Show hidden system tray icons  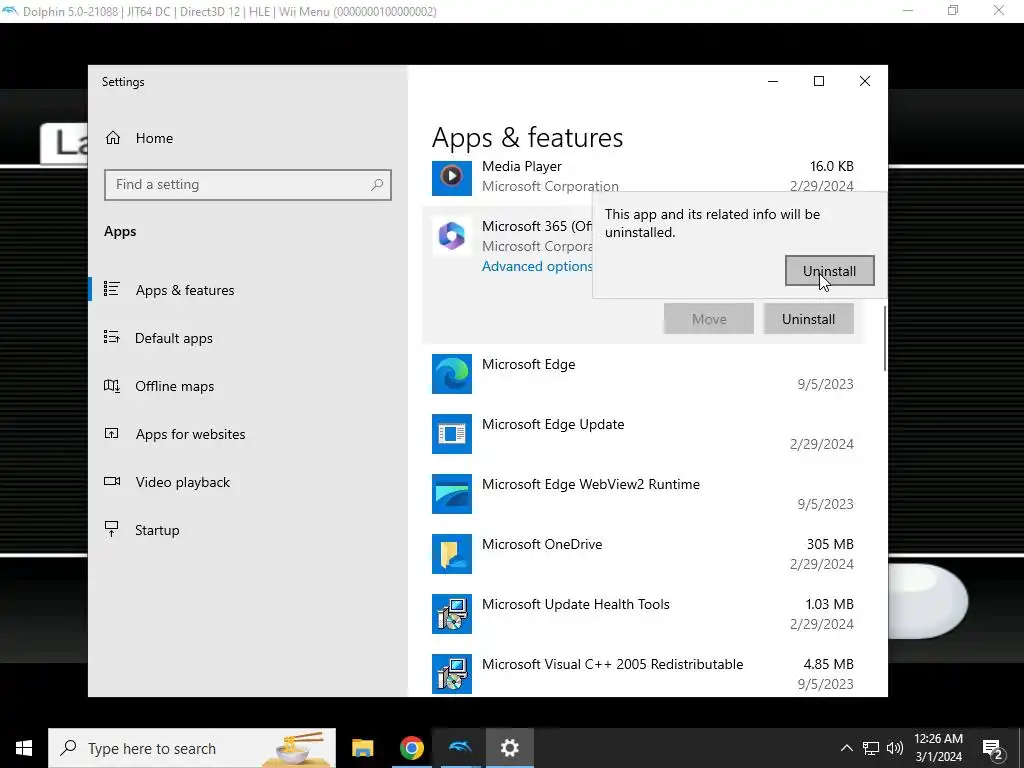pos(846,748)
